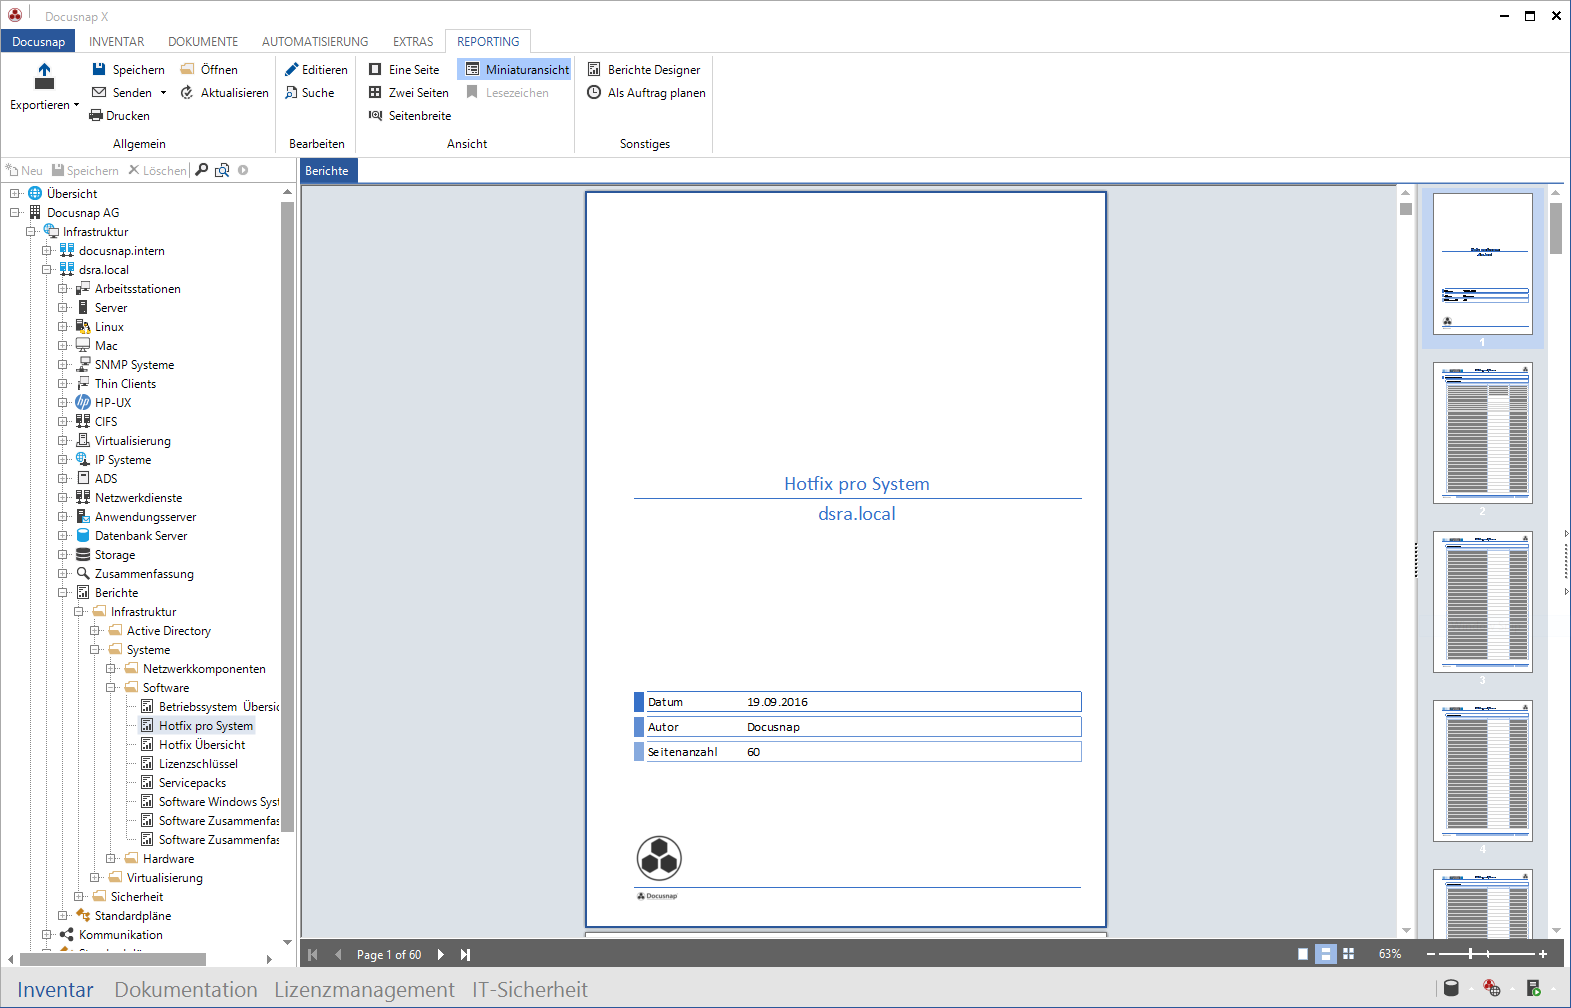Go to the first report page
1571x1008 pixels.
(313, 954)
